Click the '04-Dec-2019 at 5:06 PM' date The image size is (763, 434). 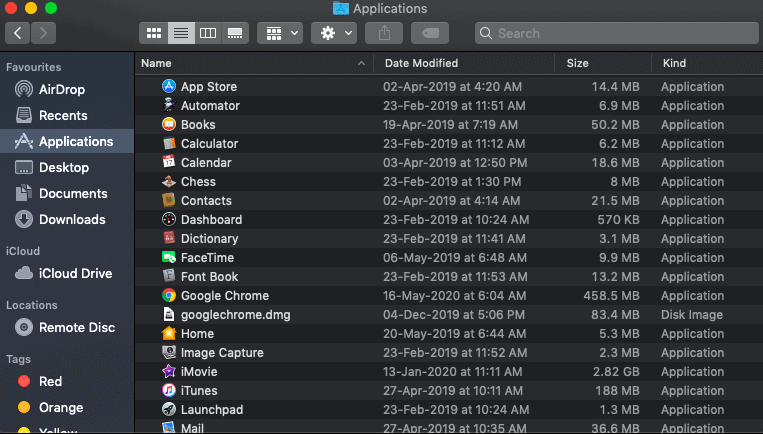click(454, 315)
